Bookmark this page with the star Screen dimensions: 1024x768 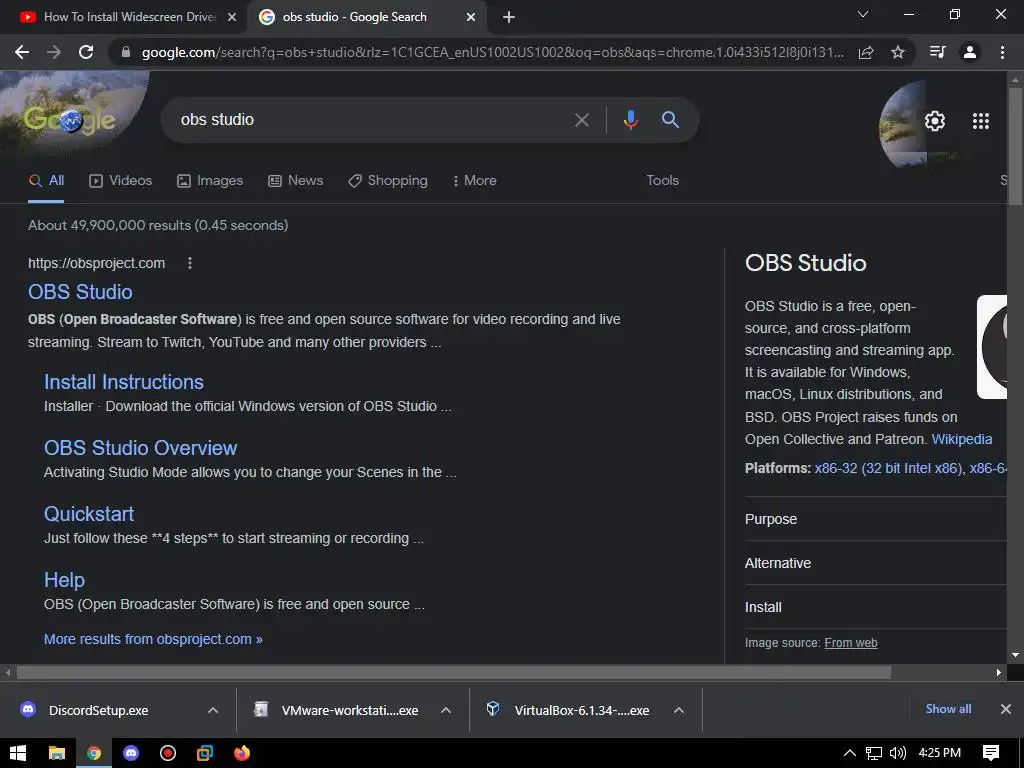(898, 52)
